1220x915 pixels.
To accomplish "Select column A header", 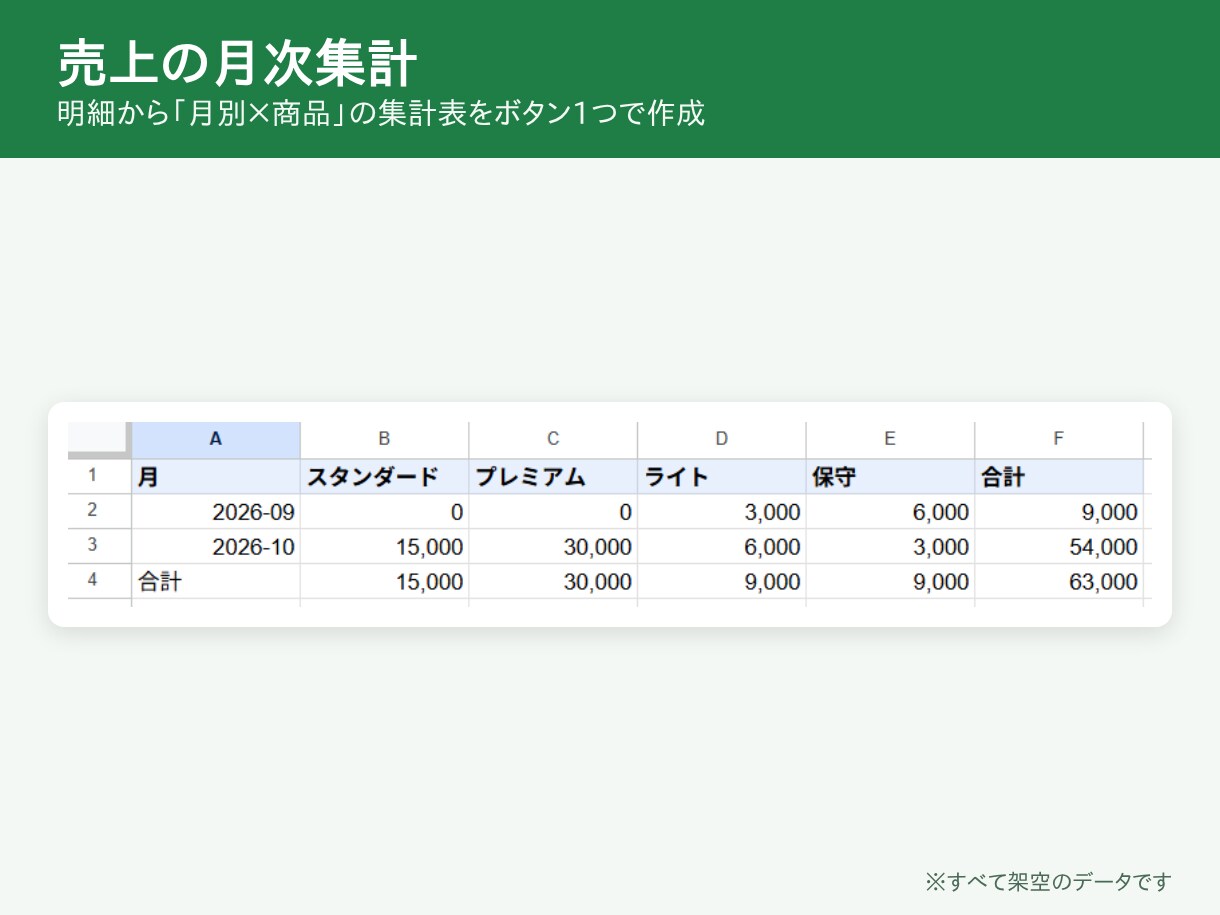I will (x=216, y=439).
